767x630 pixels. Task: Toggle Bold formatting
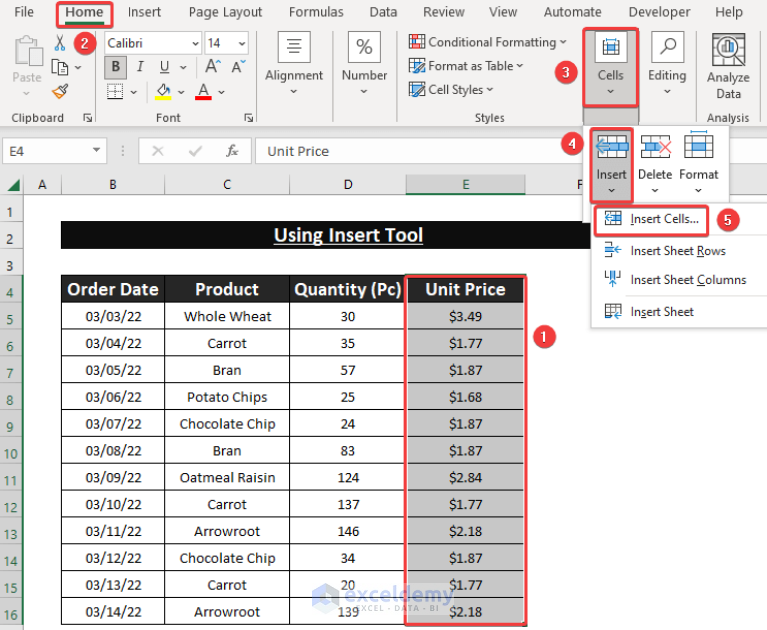[115, 67]
